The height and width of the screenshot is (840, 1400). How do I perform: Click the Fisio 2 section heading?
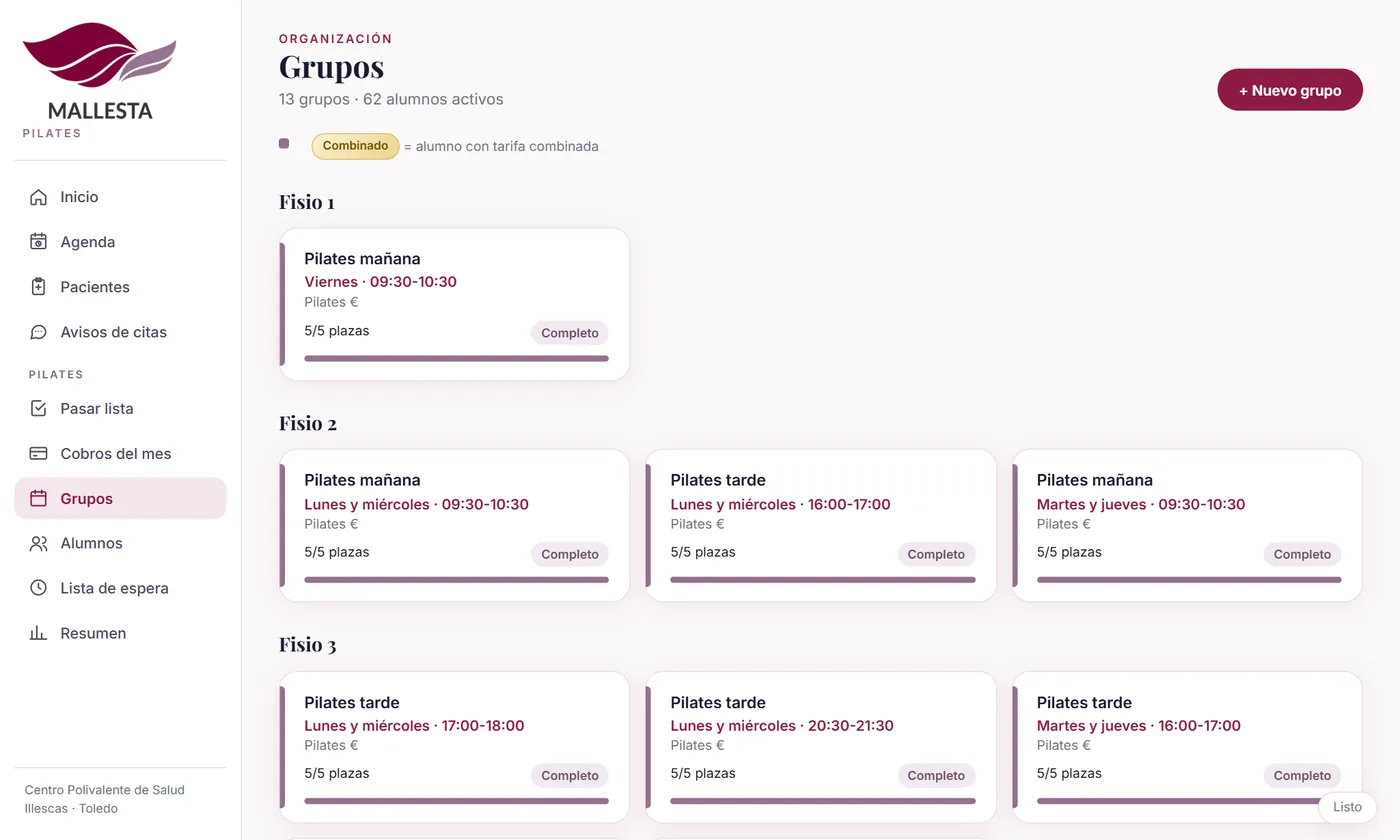[308, 423]
